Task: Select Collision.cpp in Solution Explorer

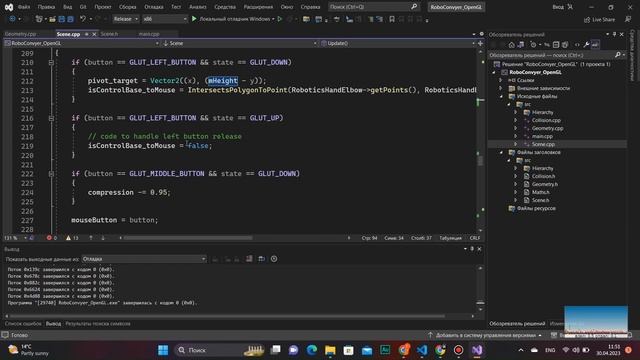Action: point(546,120)
